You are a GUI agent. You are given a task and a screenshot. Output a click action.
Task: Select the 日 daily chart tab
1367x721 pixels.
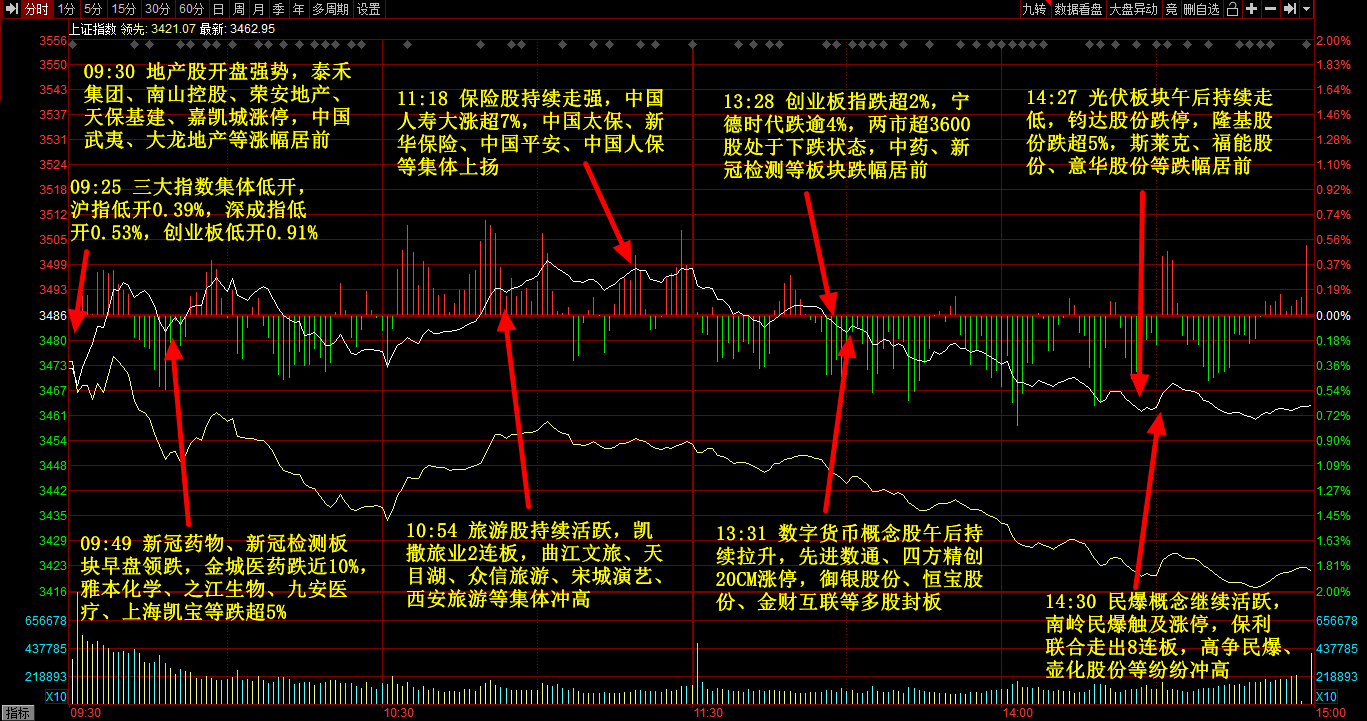218,9
